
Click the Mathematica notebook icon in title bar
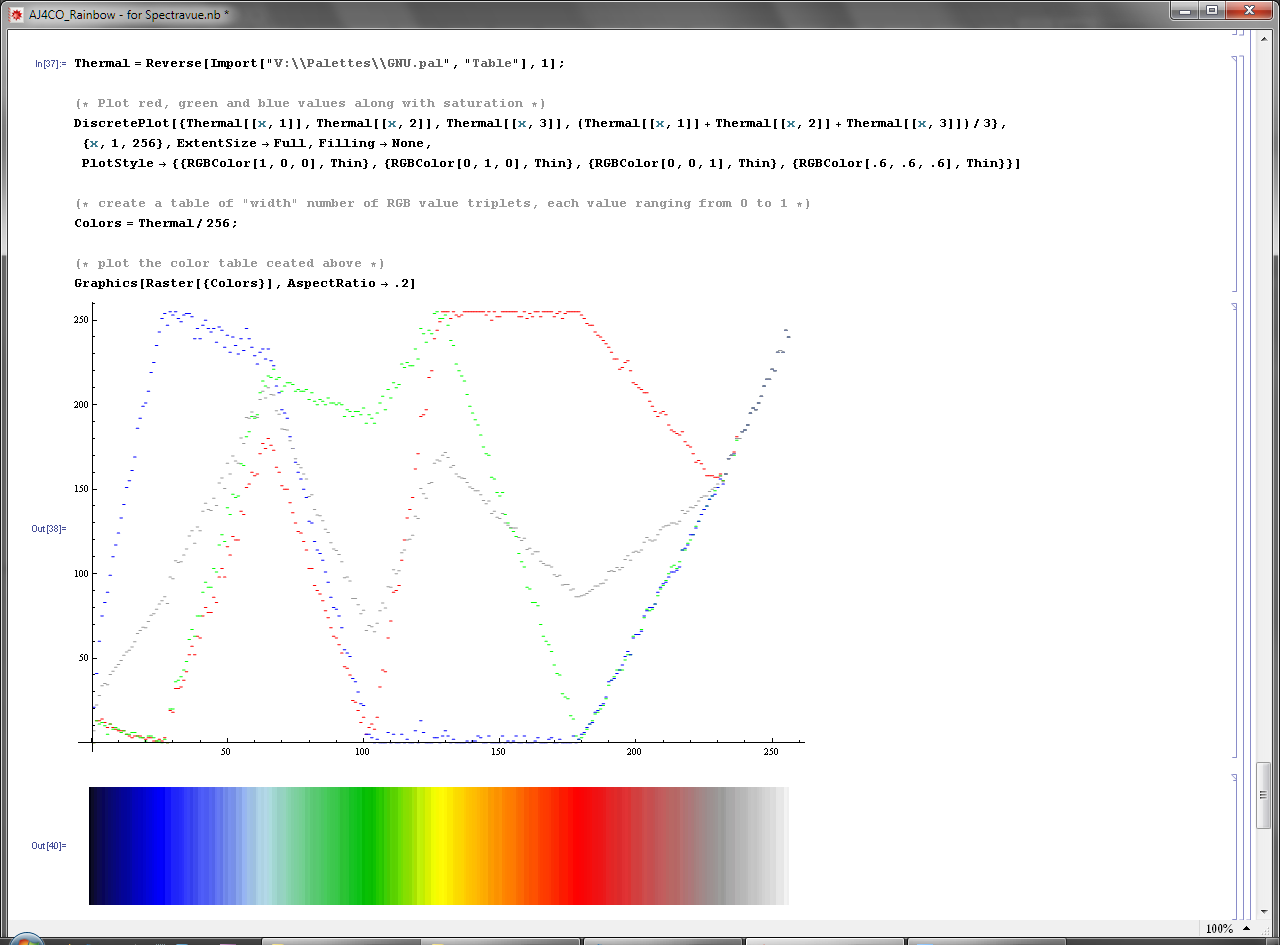tap(16, 15)
